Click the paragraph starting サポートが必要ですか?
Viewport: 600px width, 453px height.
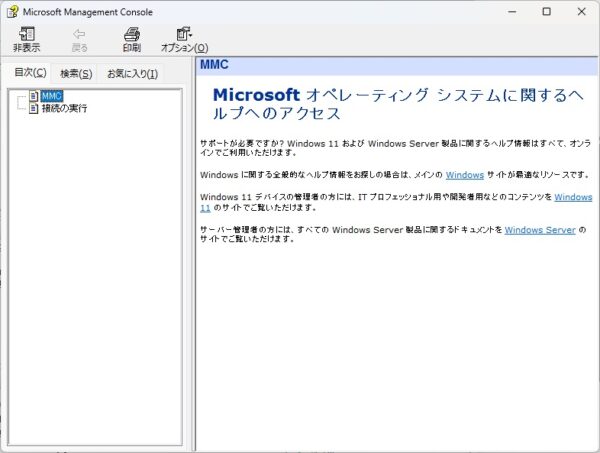click(x=395, y=148)
